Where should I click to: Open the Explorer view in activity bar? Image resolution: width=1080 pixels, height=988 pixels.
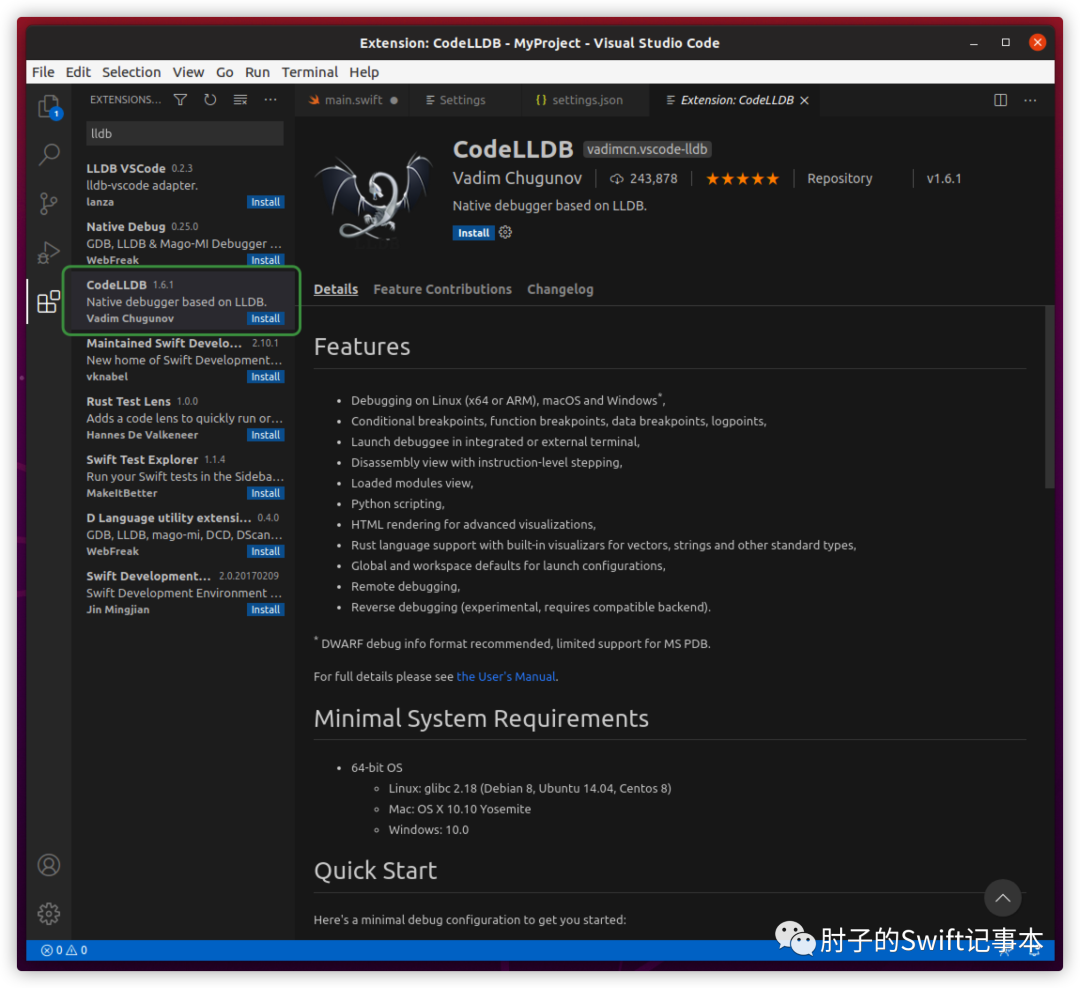pos(49,107)
